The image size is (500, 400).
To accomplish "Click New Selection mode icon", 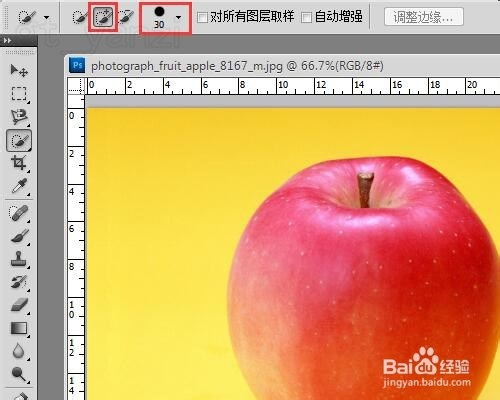I will point(79,17).
